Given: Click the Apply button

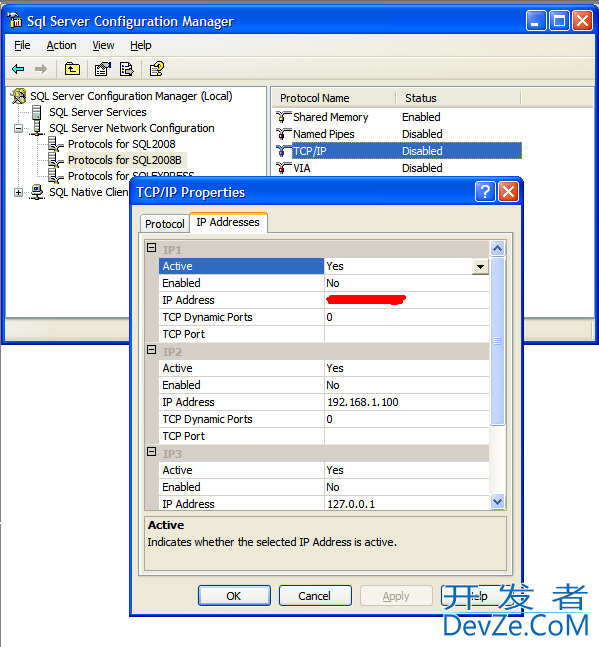Looking at the screenshot, I should pos(396,596).
